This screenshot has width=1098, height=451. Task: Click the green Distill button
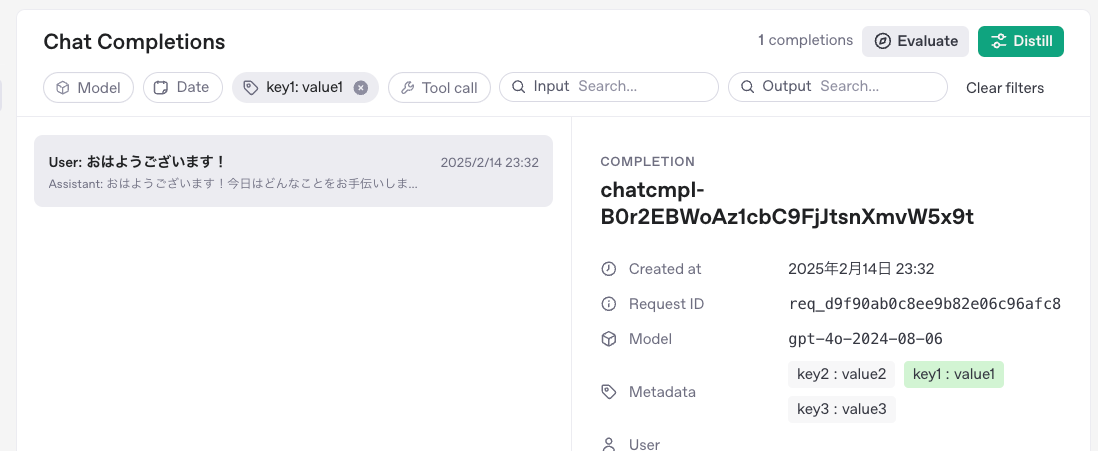(x=1021, y=41)
